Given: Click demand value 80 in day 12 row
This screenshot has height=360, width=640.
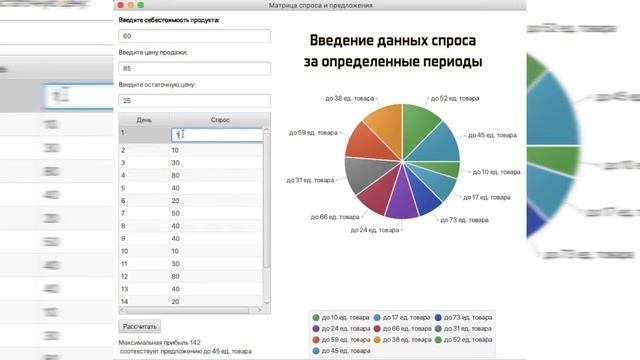Looking at the screenshot, I should click(x=176, y=277).
